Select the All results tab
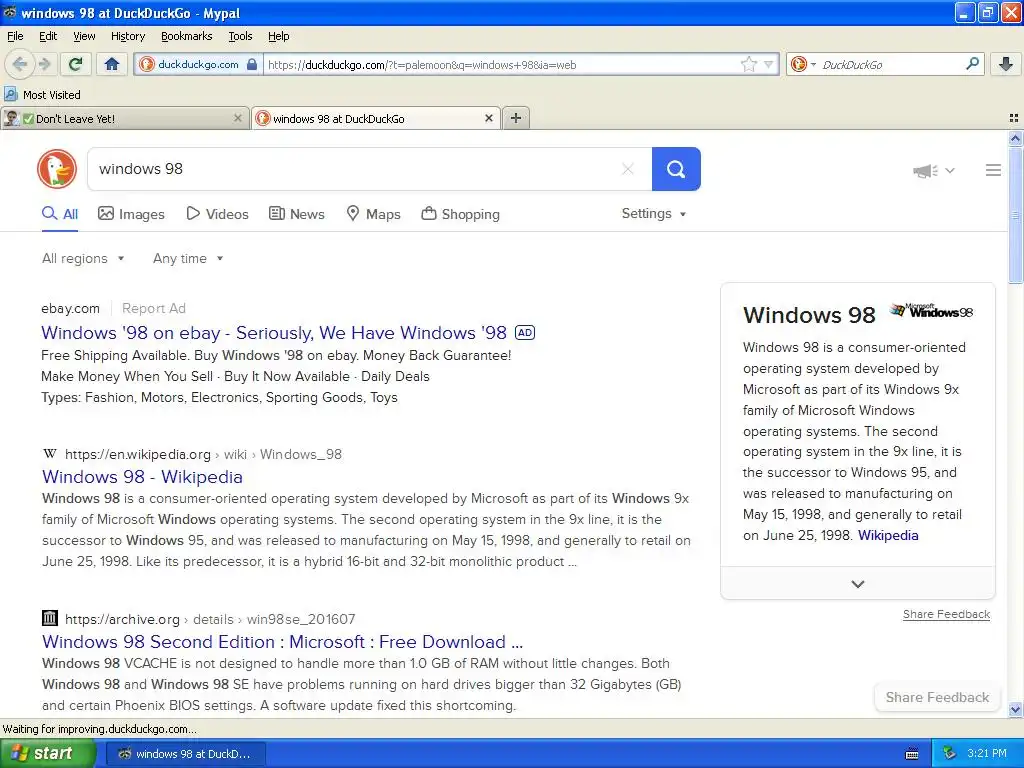This screenshot has height=768, width=1024. pyautogui.click(x=60, y=214)
